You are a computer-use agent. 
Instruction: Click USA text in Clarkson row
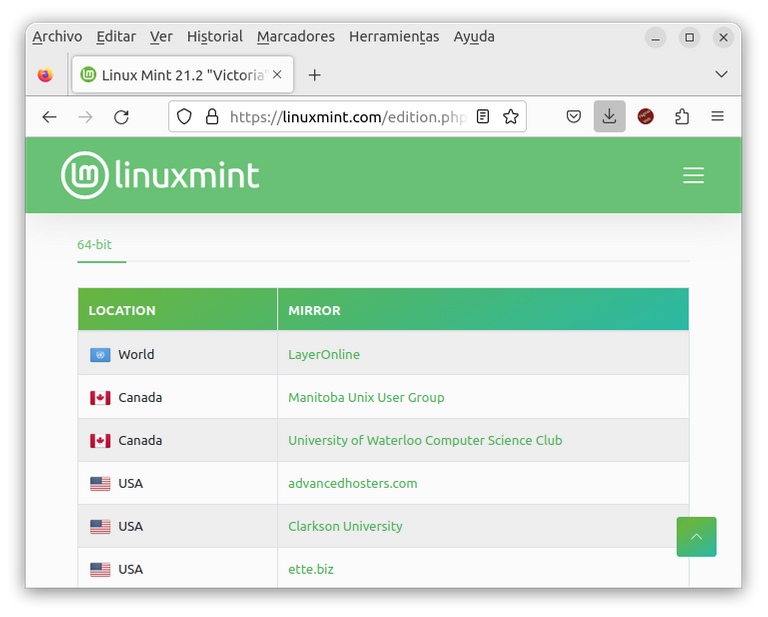coord(131,527)
